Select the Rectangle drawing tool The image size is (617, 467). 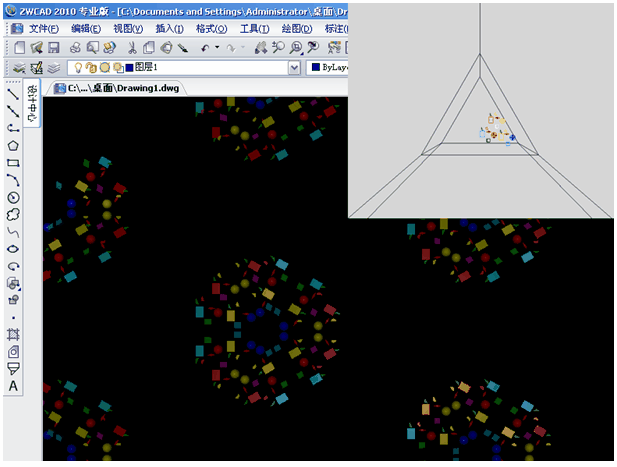(x=13, y=162)
